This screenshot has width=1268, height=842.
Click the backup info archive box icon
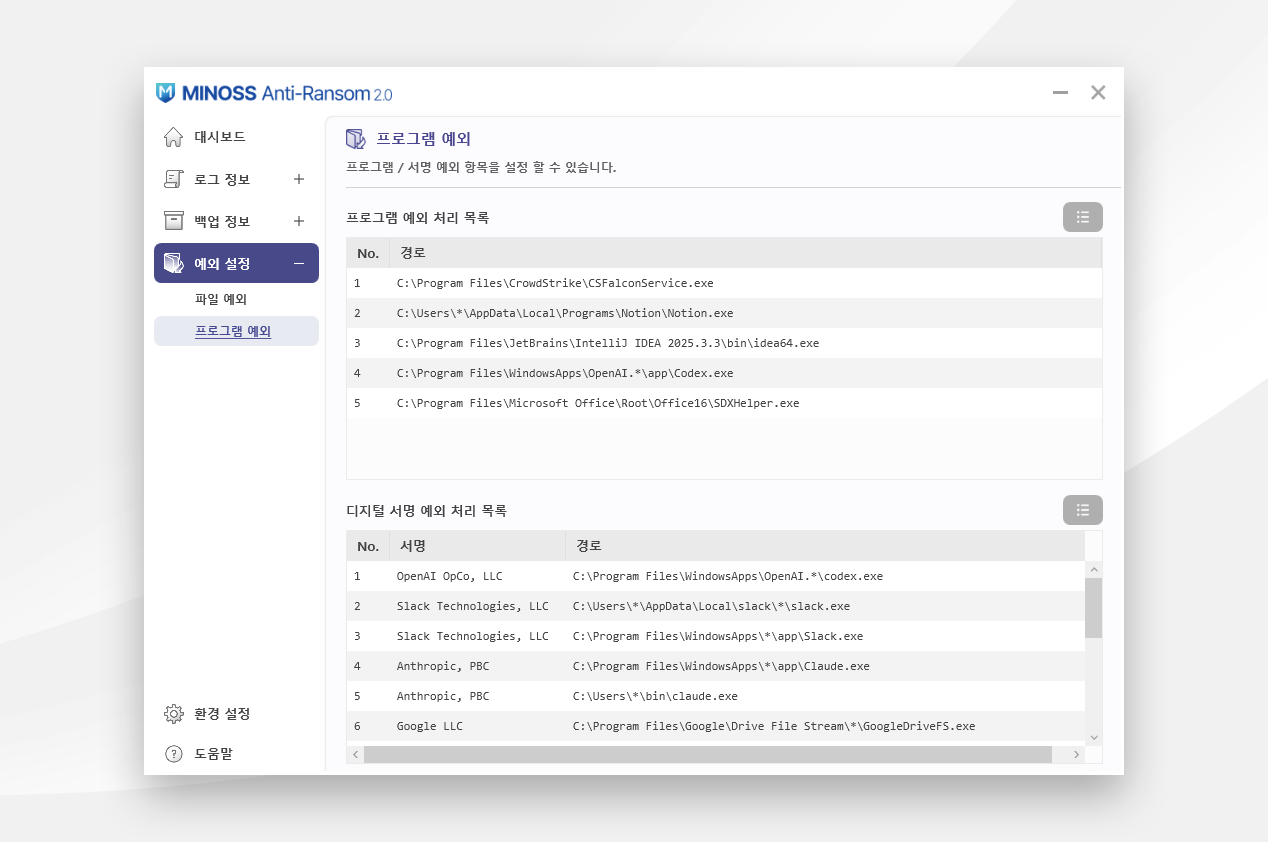173,221
